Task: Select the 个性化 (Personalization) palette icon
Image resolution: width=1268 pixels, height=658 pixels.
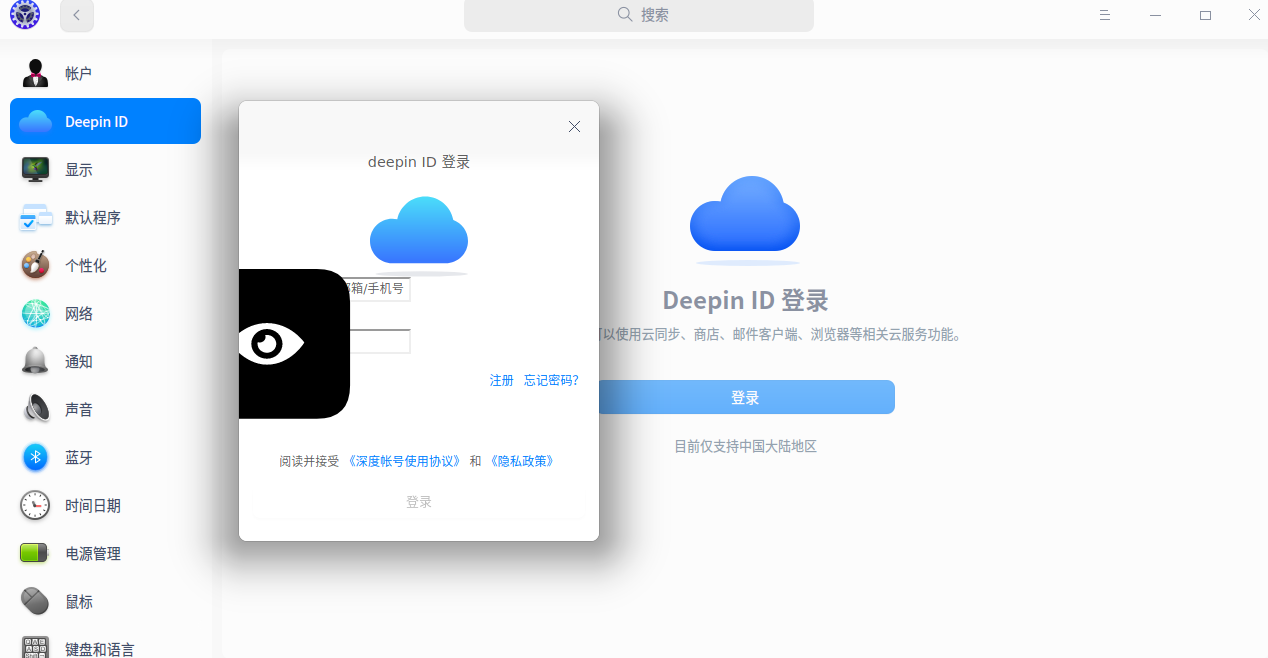Action: pos(35,265)
